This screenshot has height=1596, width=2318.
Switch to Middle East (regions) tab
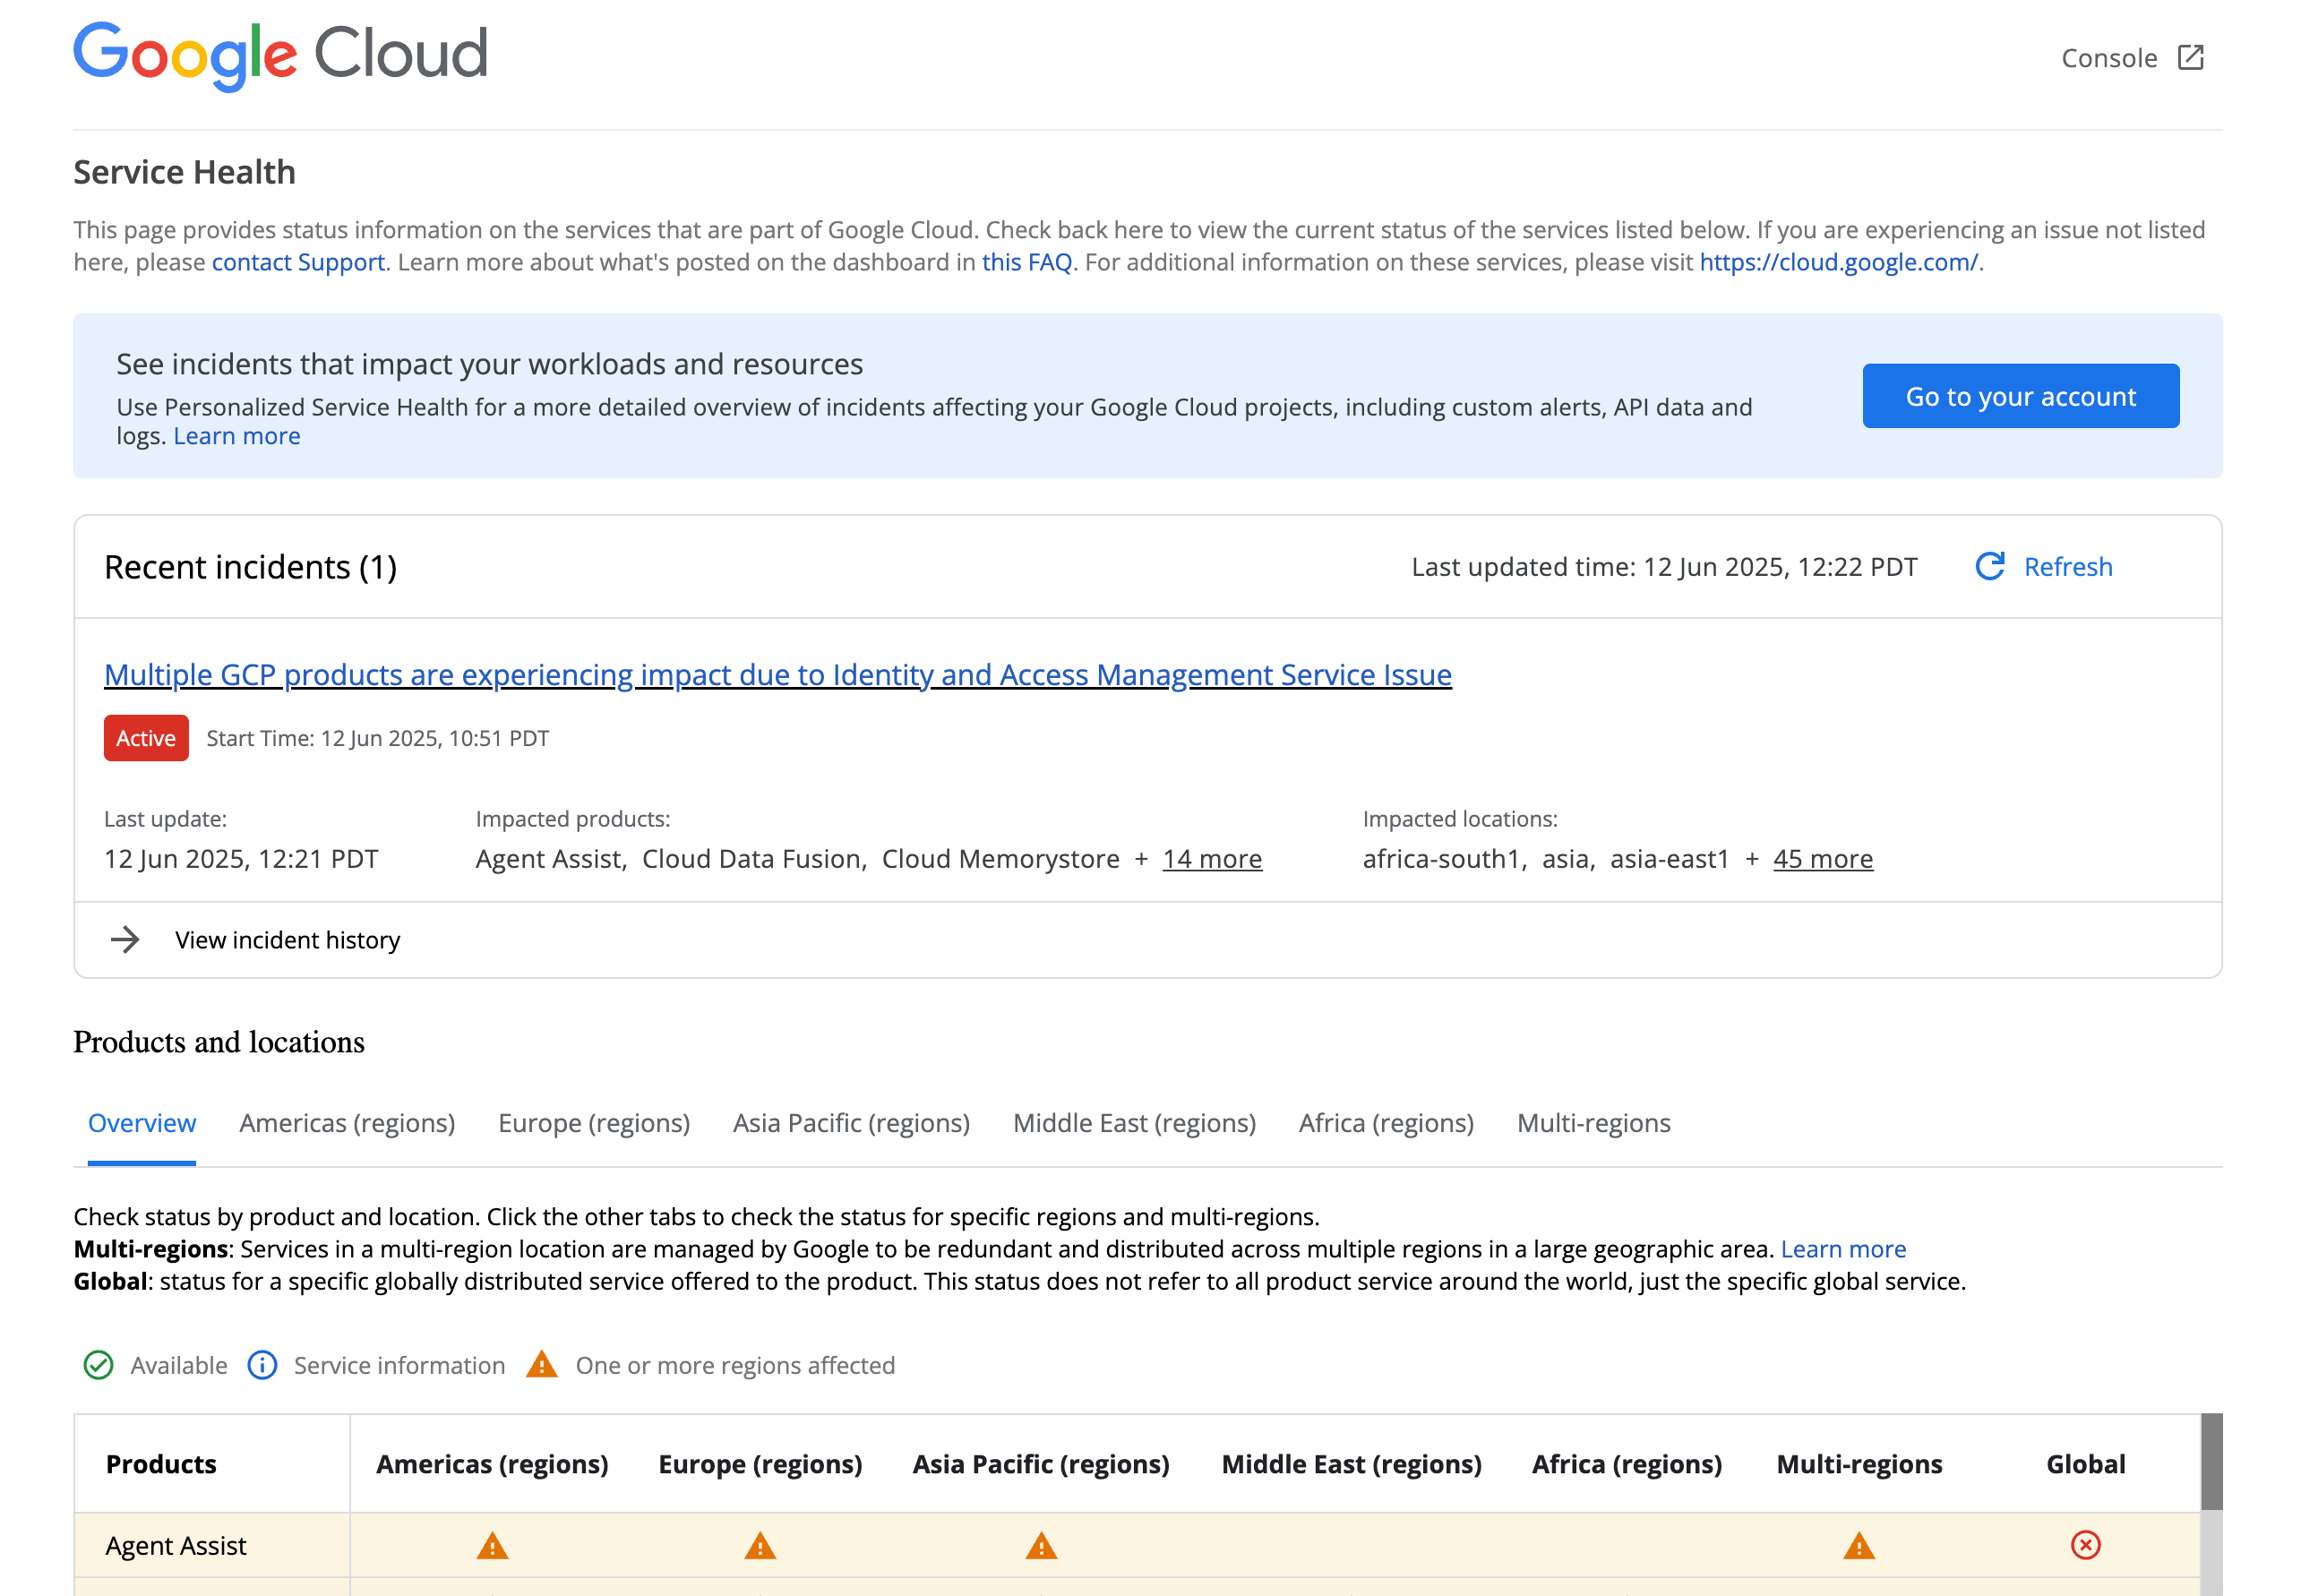[x=1134, y=1123]
